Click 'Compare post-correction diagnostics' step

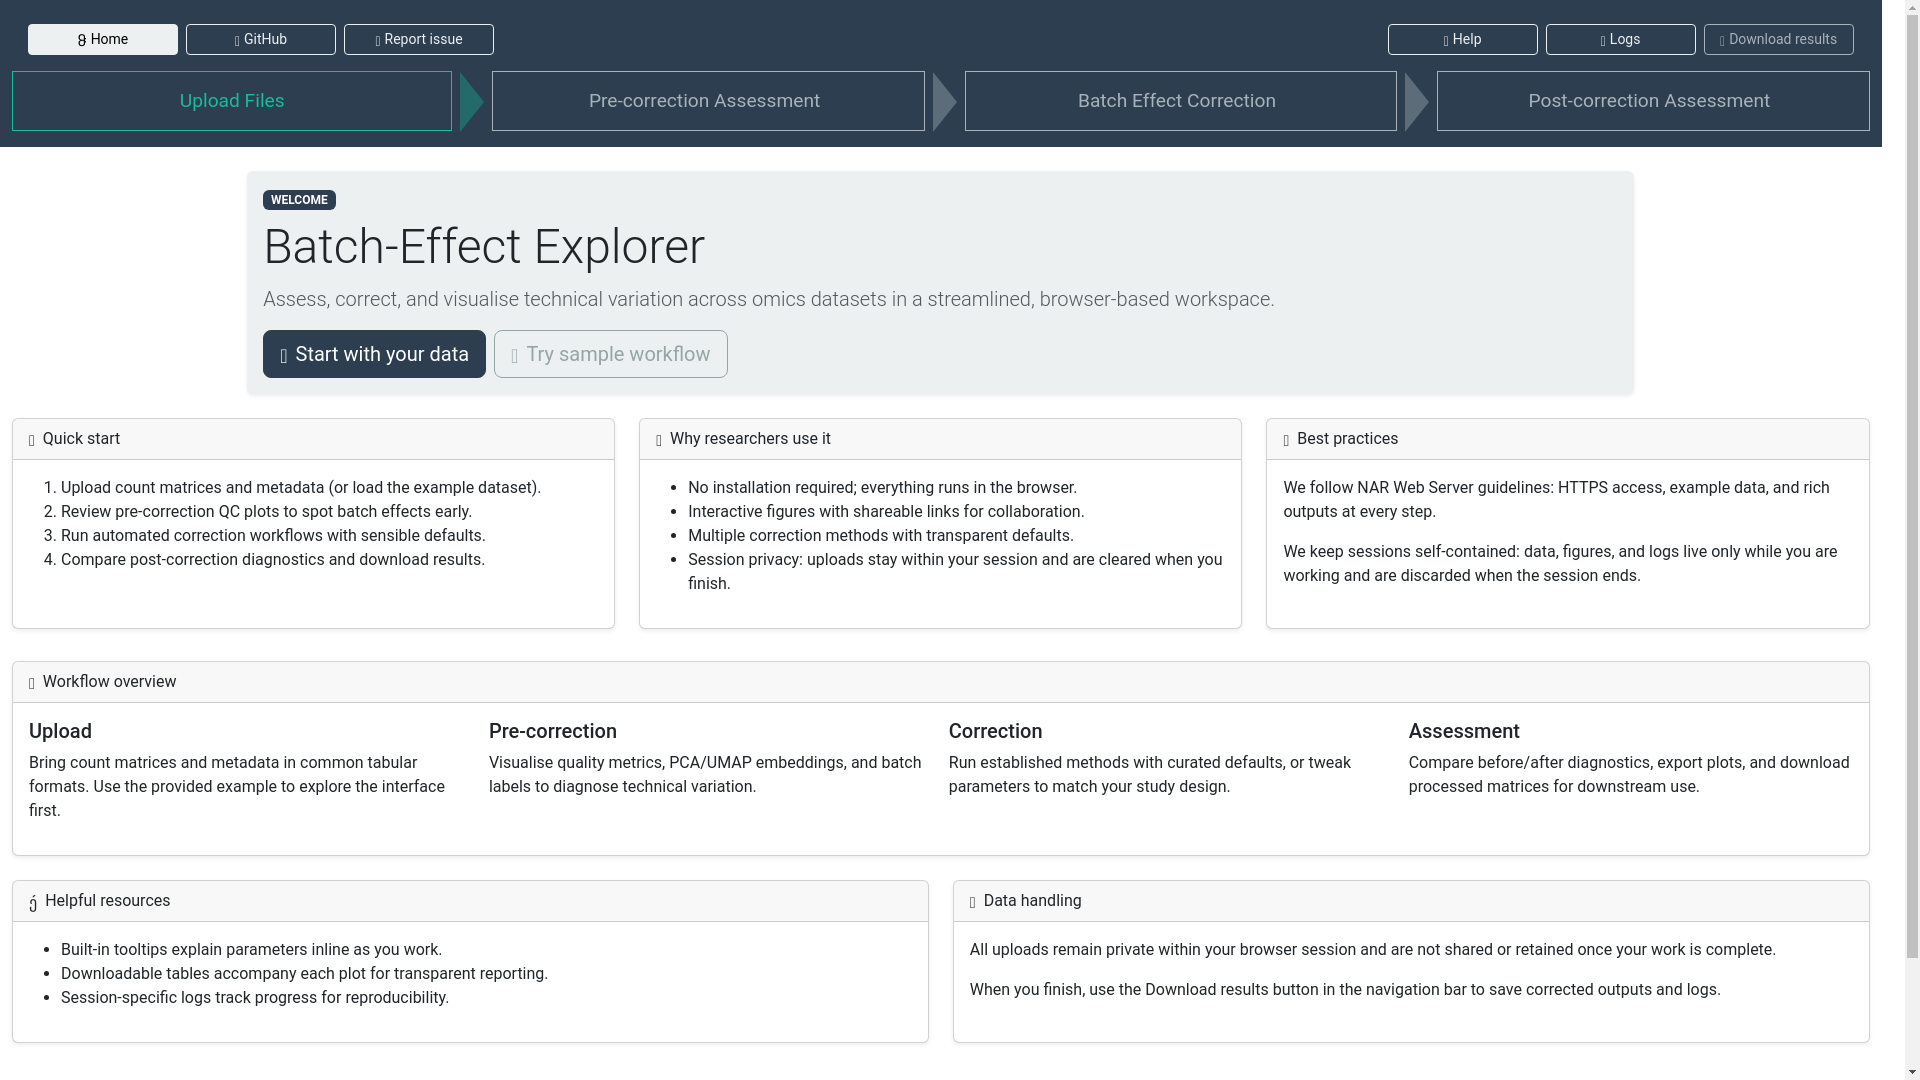[273, 560]
